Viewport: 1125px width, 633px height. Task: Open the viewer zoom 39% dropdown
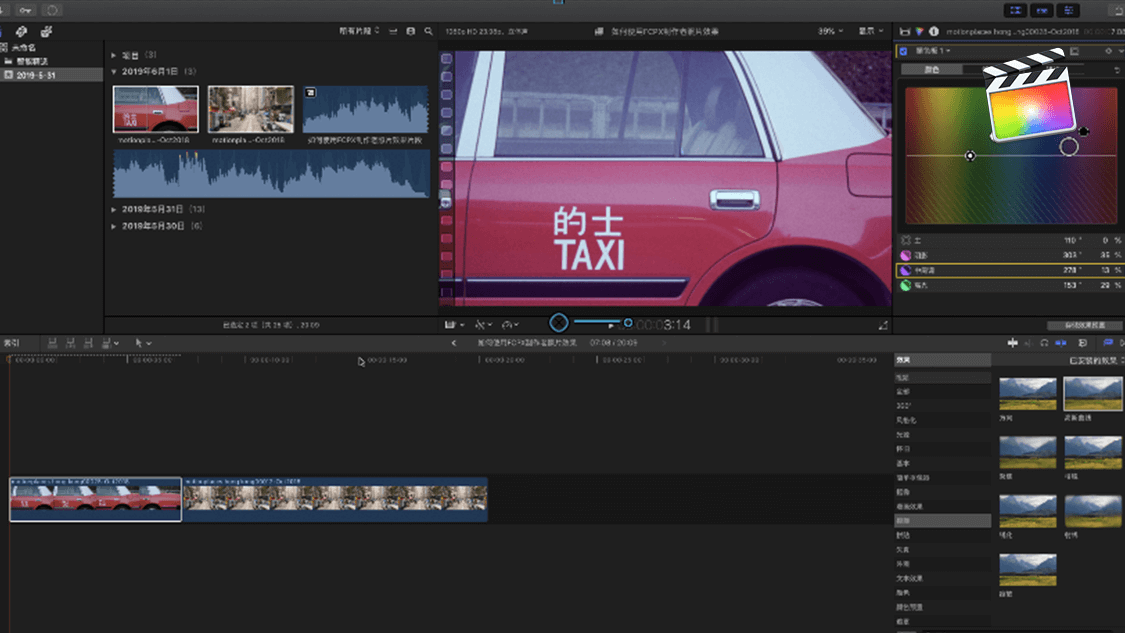point(830,32)
